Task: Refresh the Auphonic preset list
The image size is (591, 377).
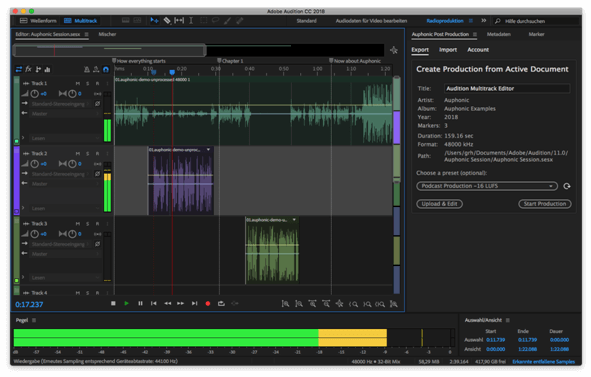Action: (567, 186)
